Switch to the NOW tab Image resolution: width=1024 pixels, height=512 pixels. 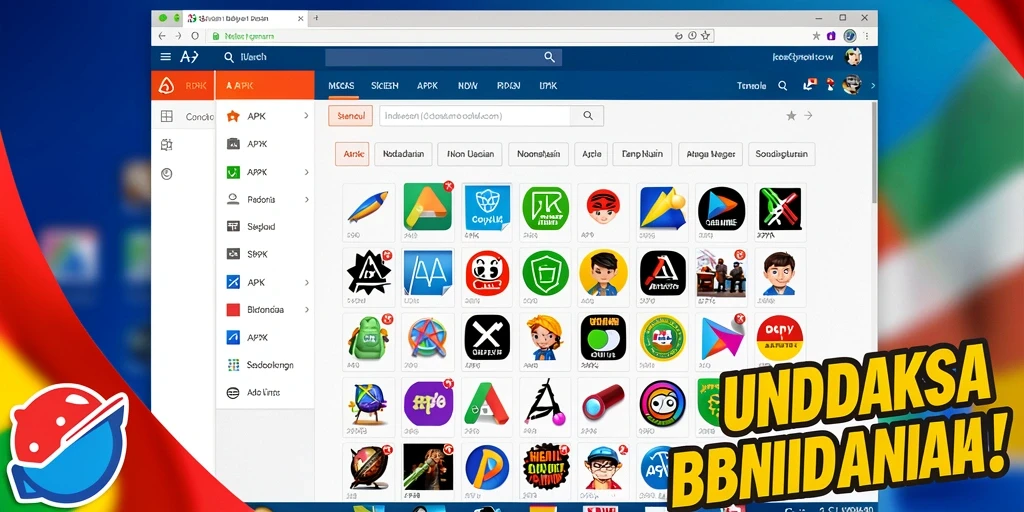[468, 86]
